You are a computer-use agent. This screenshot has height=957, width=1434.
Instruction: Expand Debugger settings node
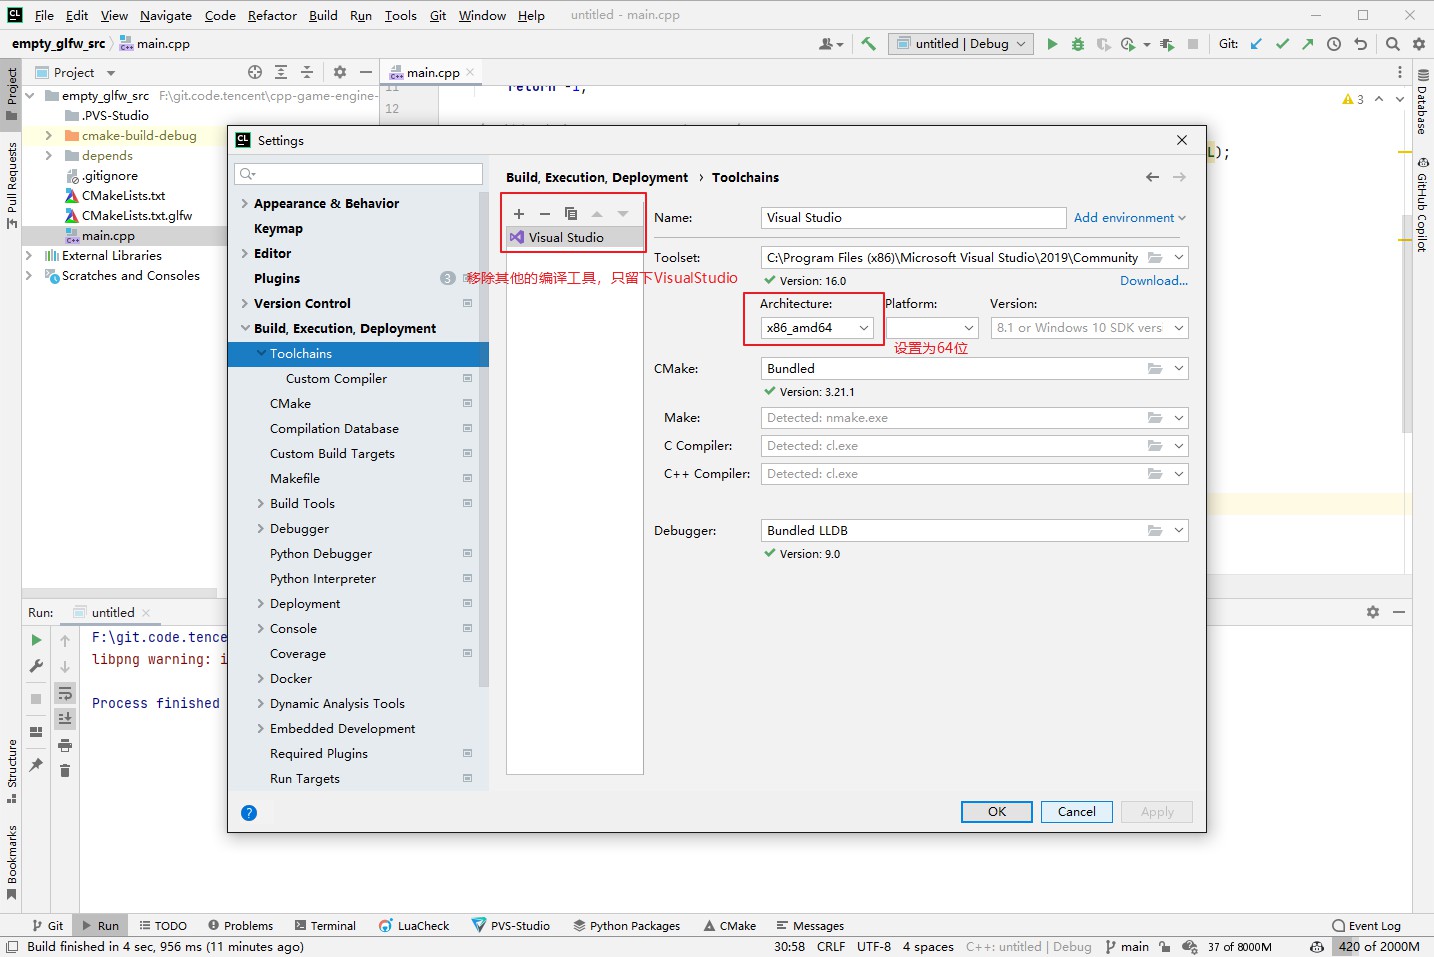[x=261, y=529]
